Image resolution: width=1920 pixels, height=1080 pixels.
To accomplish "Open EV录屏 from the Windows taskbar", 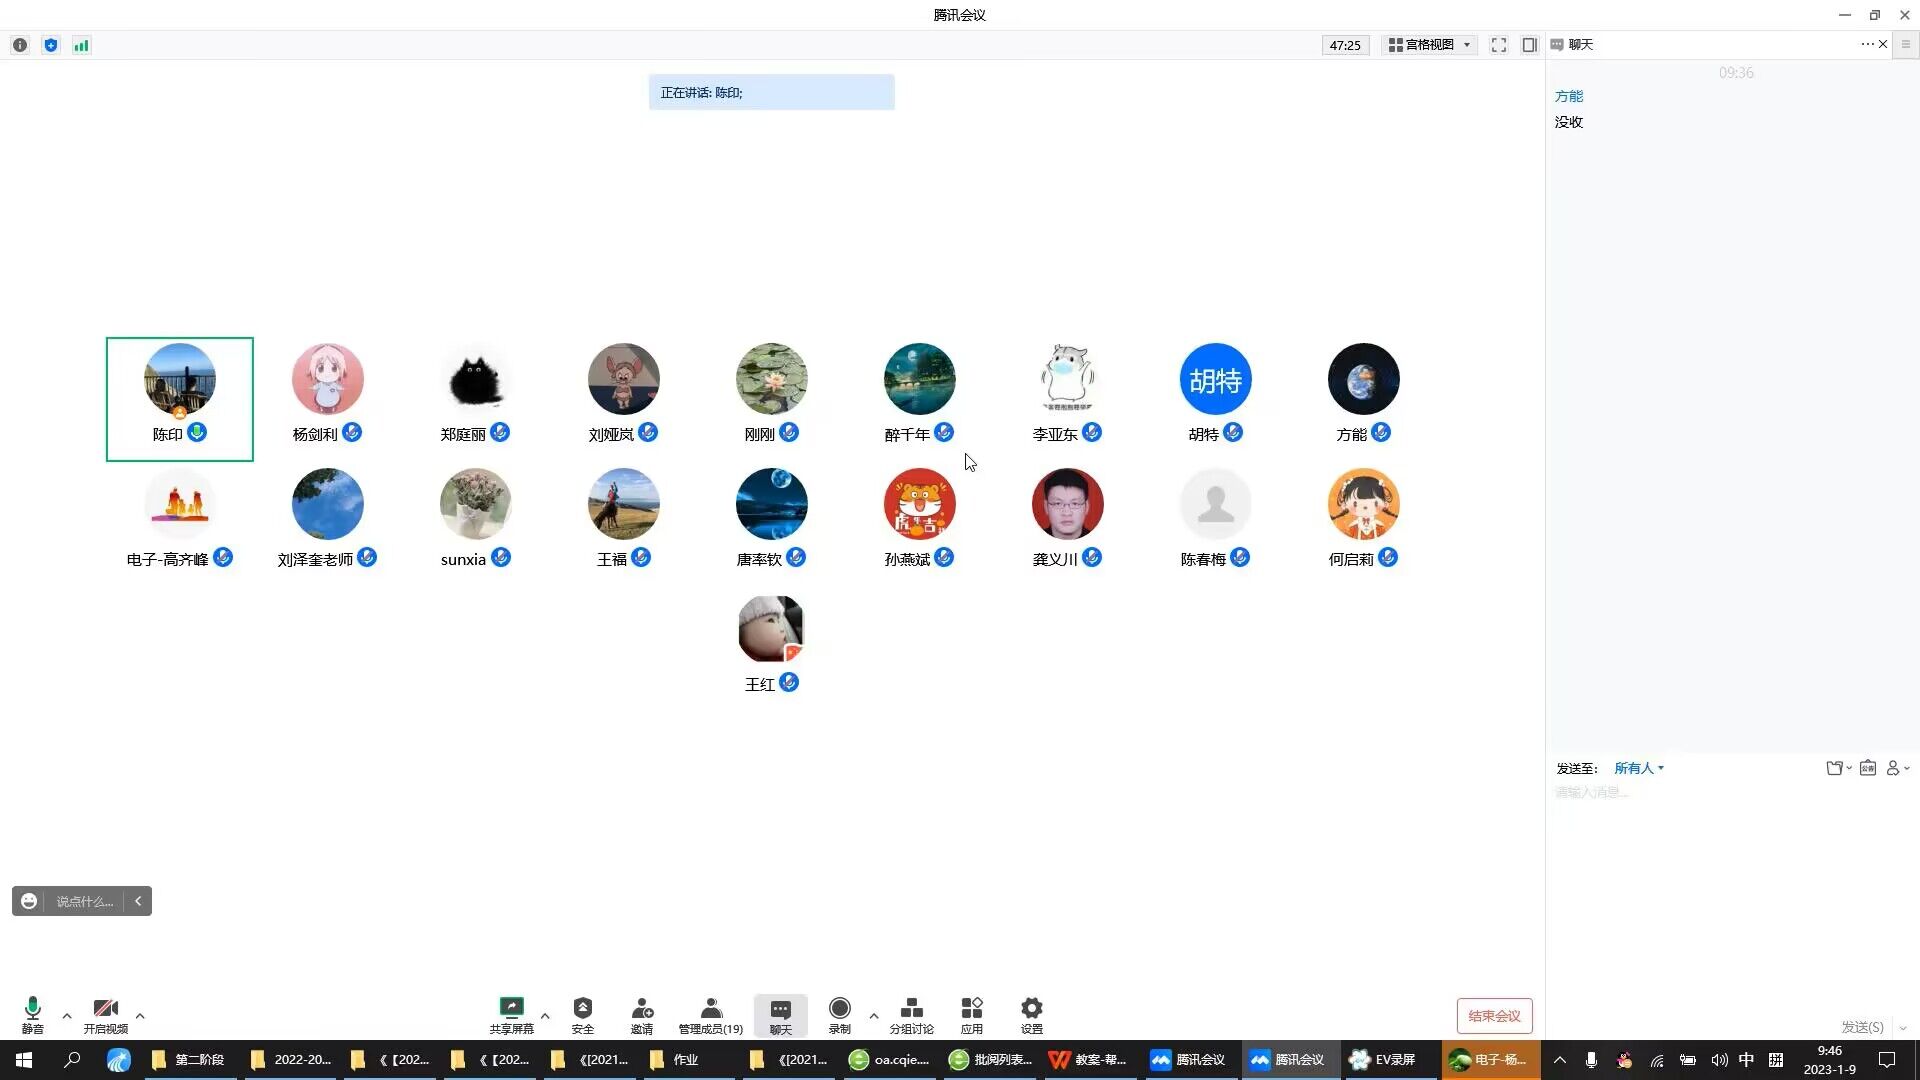I will pos(1384,1060).
